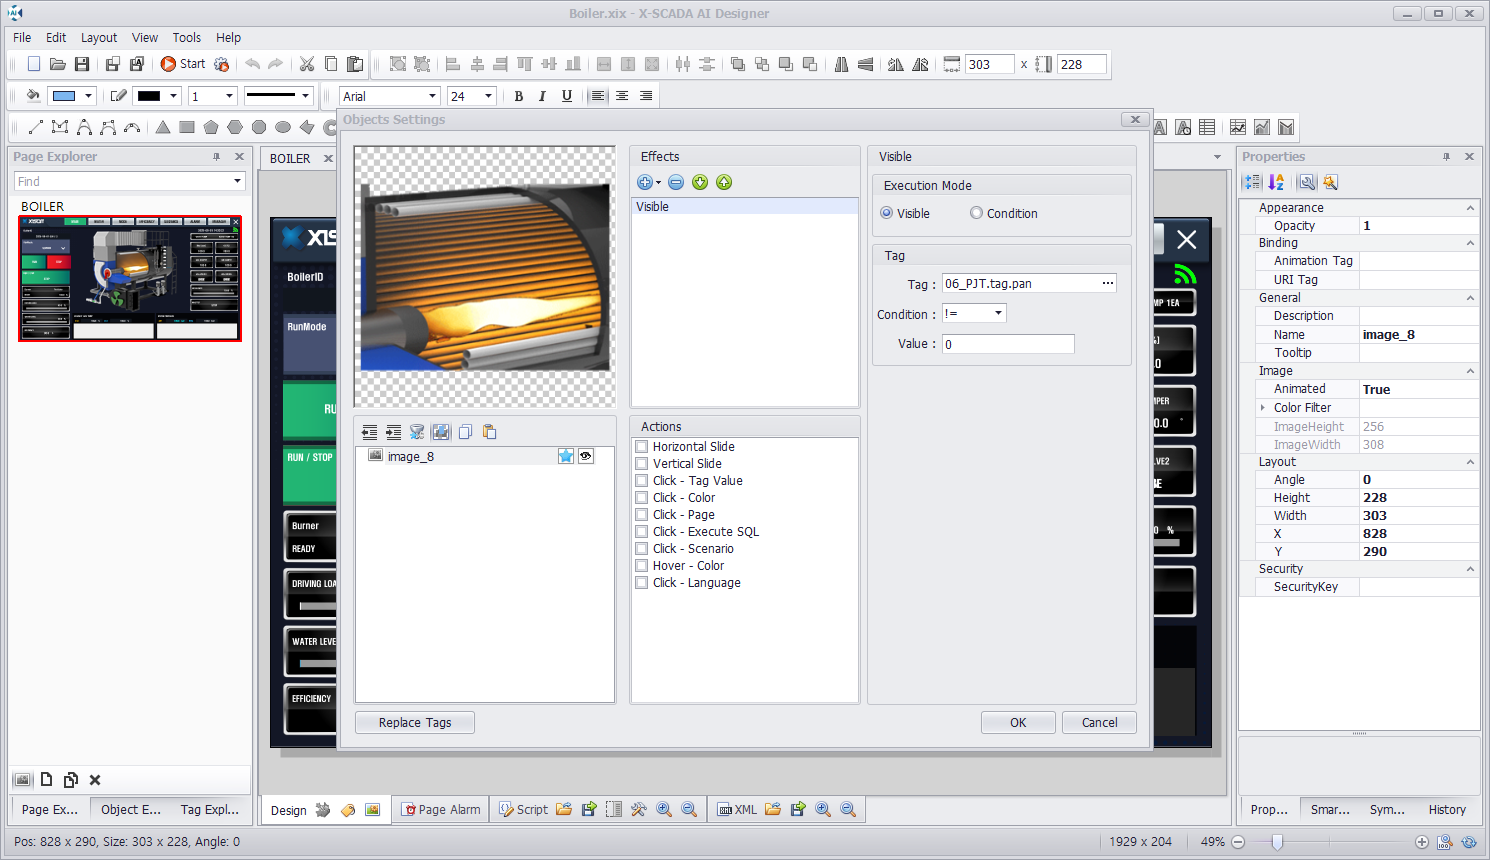Click the Bold formatting button
1490x860 pixels.
tap(518, 96)
